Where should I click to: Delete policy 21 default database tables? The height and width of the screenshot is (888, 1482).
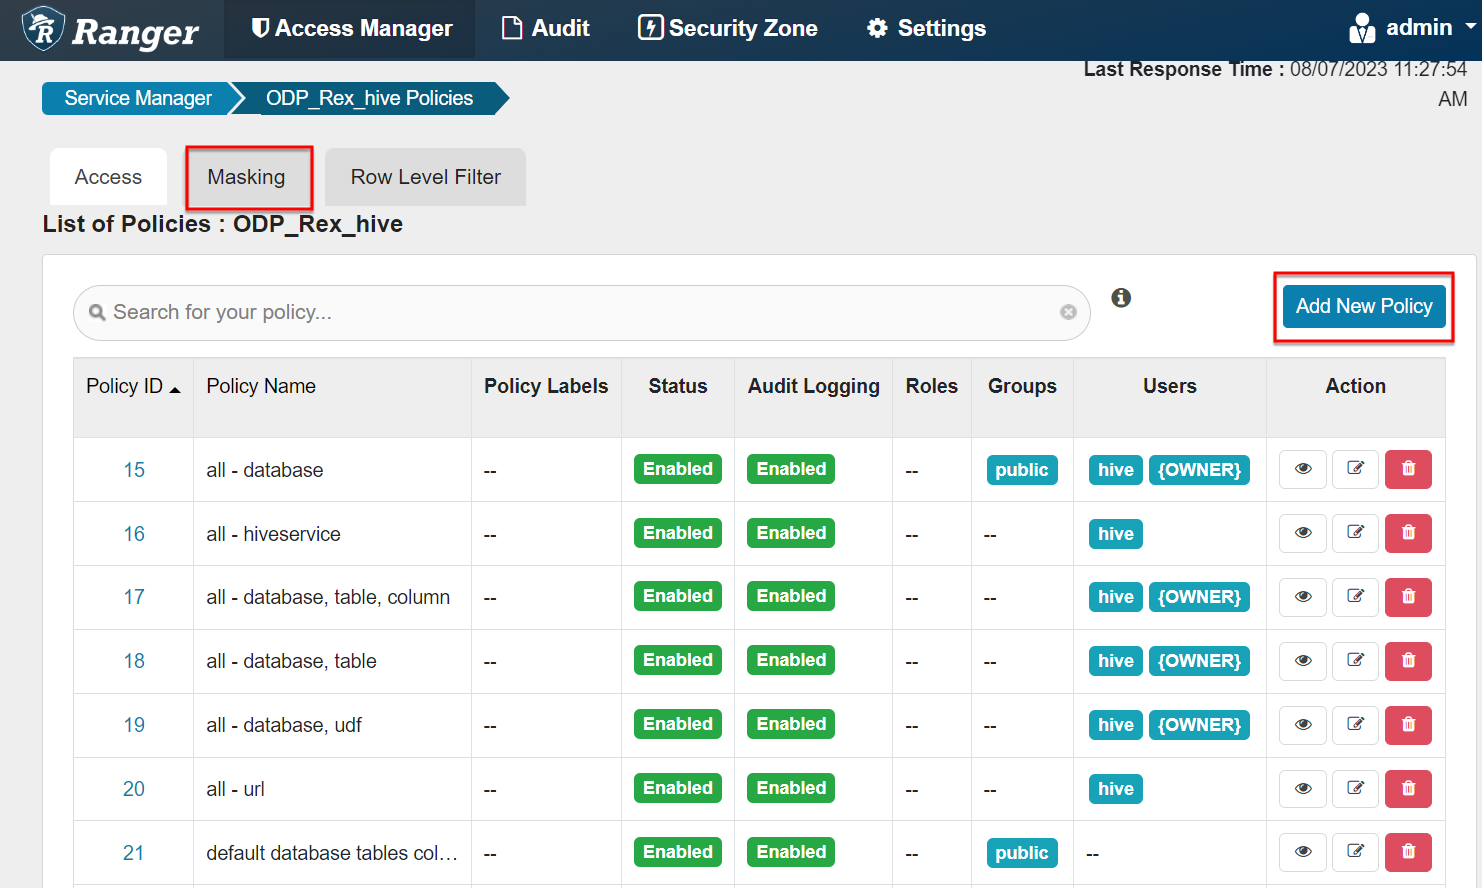coord(1408,852)
